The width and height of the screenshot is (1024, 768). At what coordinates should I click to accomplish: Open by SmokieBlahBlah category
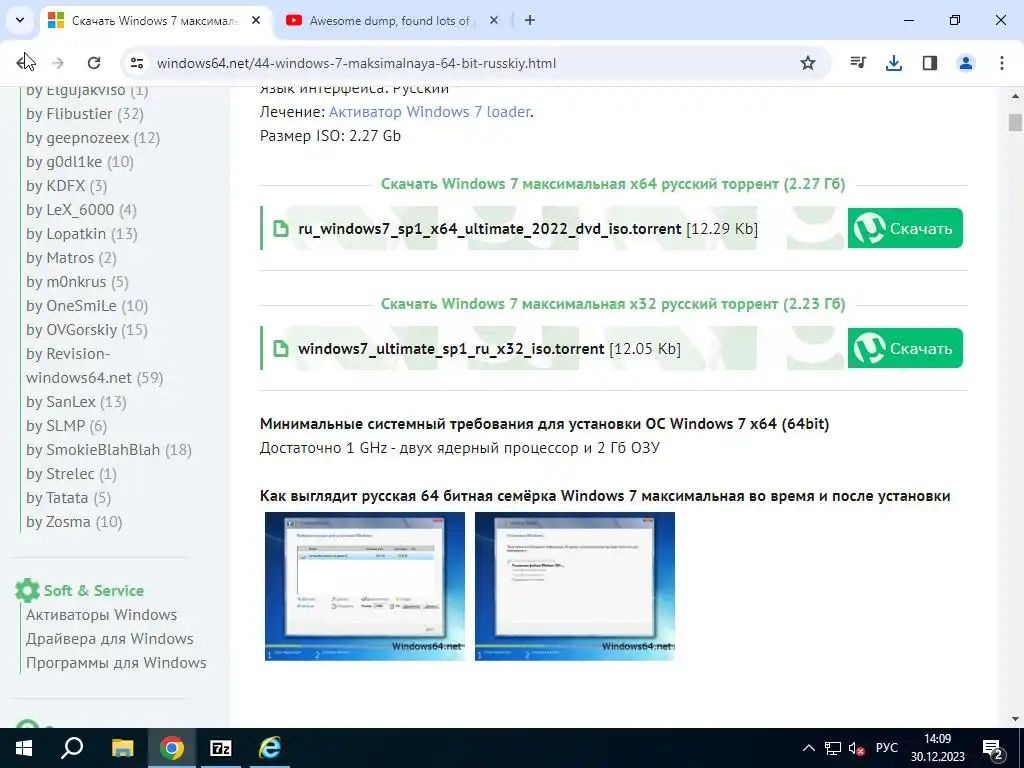93,450
